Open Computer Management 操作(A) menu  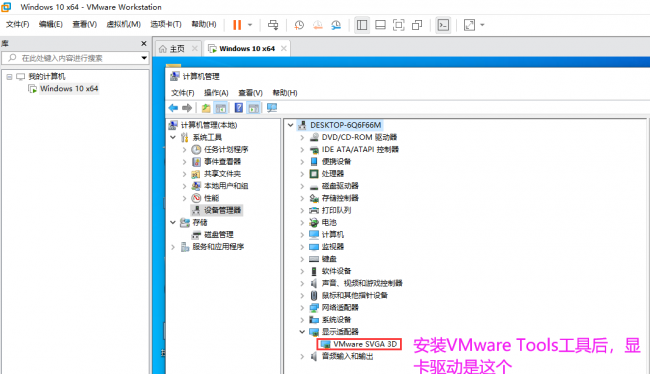pyautogui.click(x=216, y=93)
